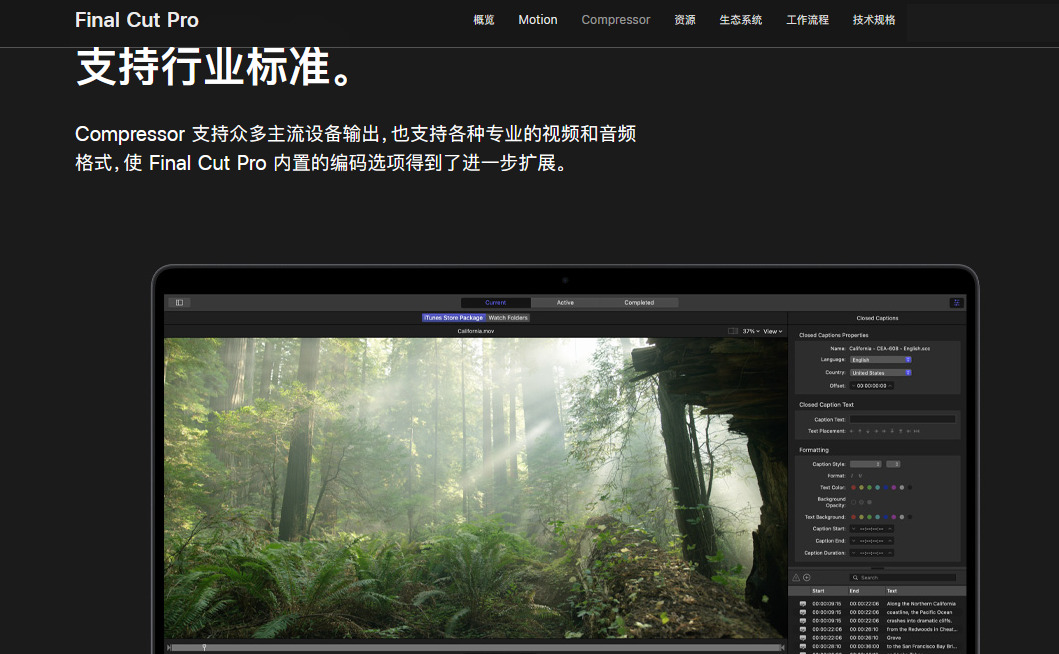Viewport: 1059px width, 654px height.
Task: Open the wider Caption Style dropdown
Action: (866, 464)
